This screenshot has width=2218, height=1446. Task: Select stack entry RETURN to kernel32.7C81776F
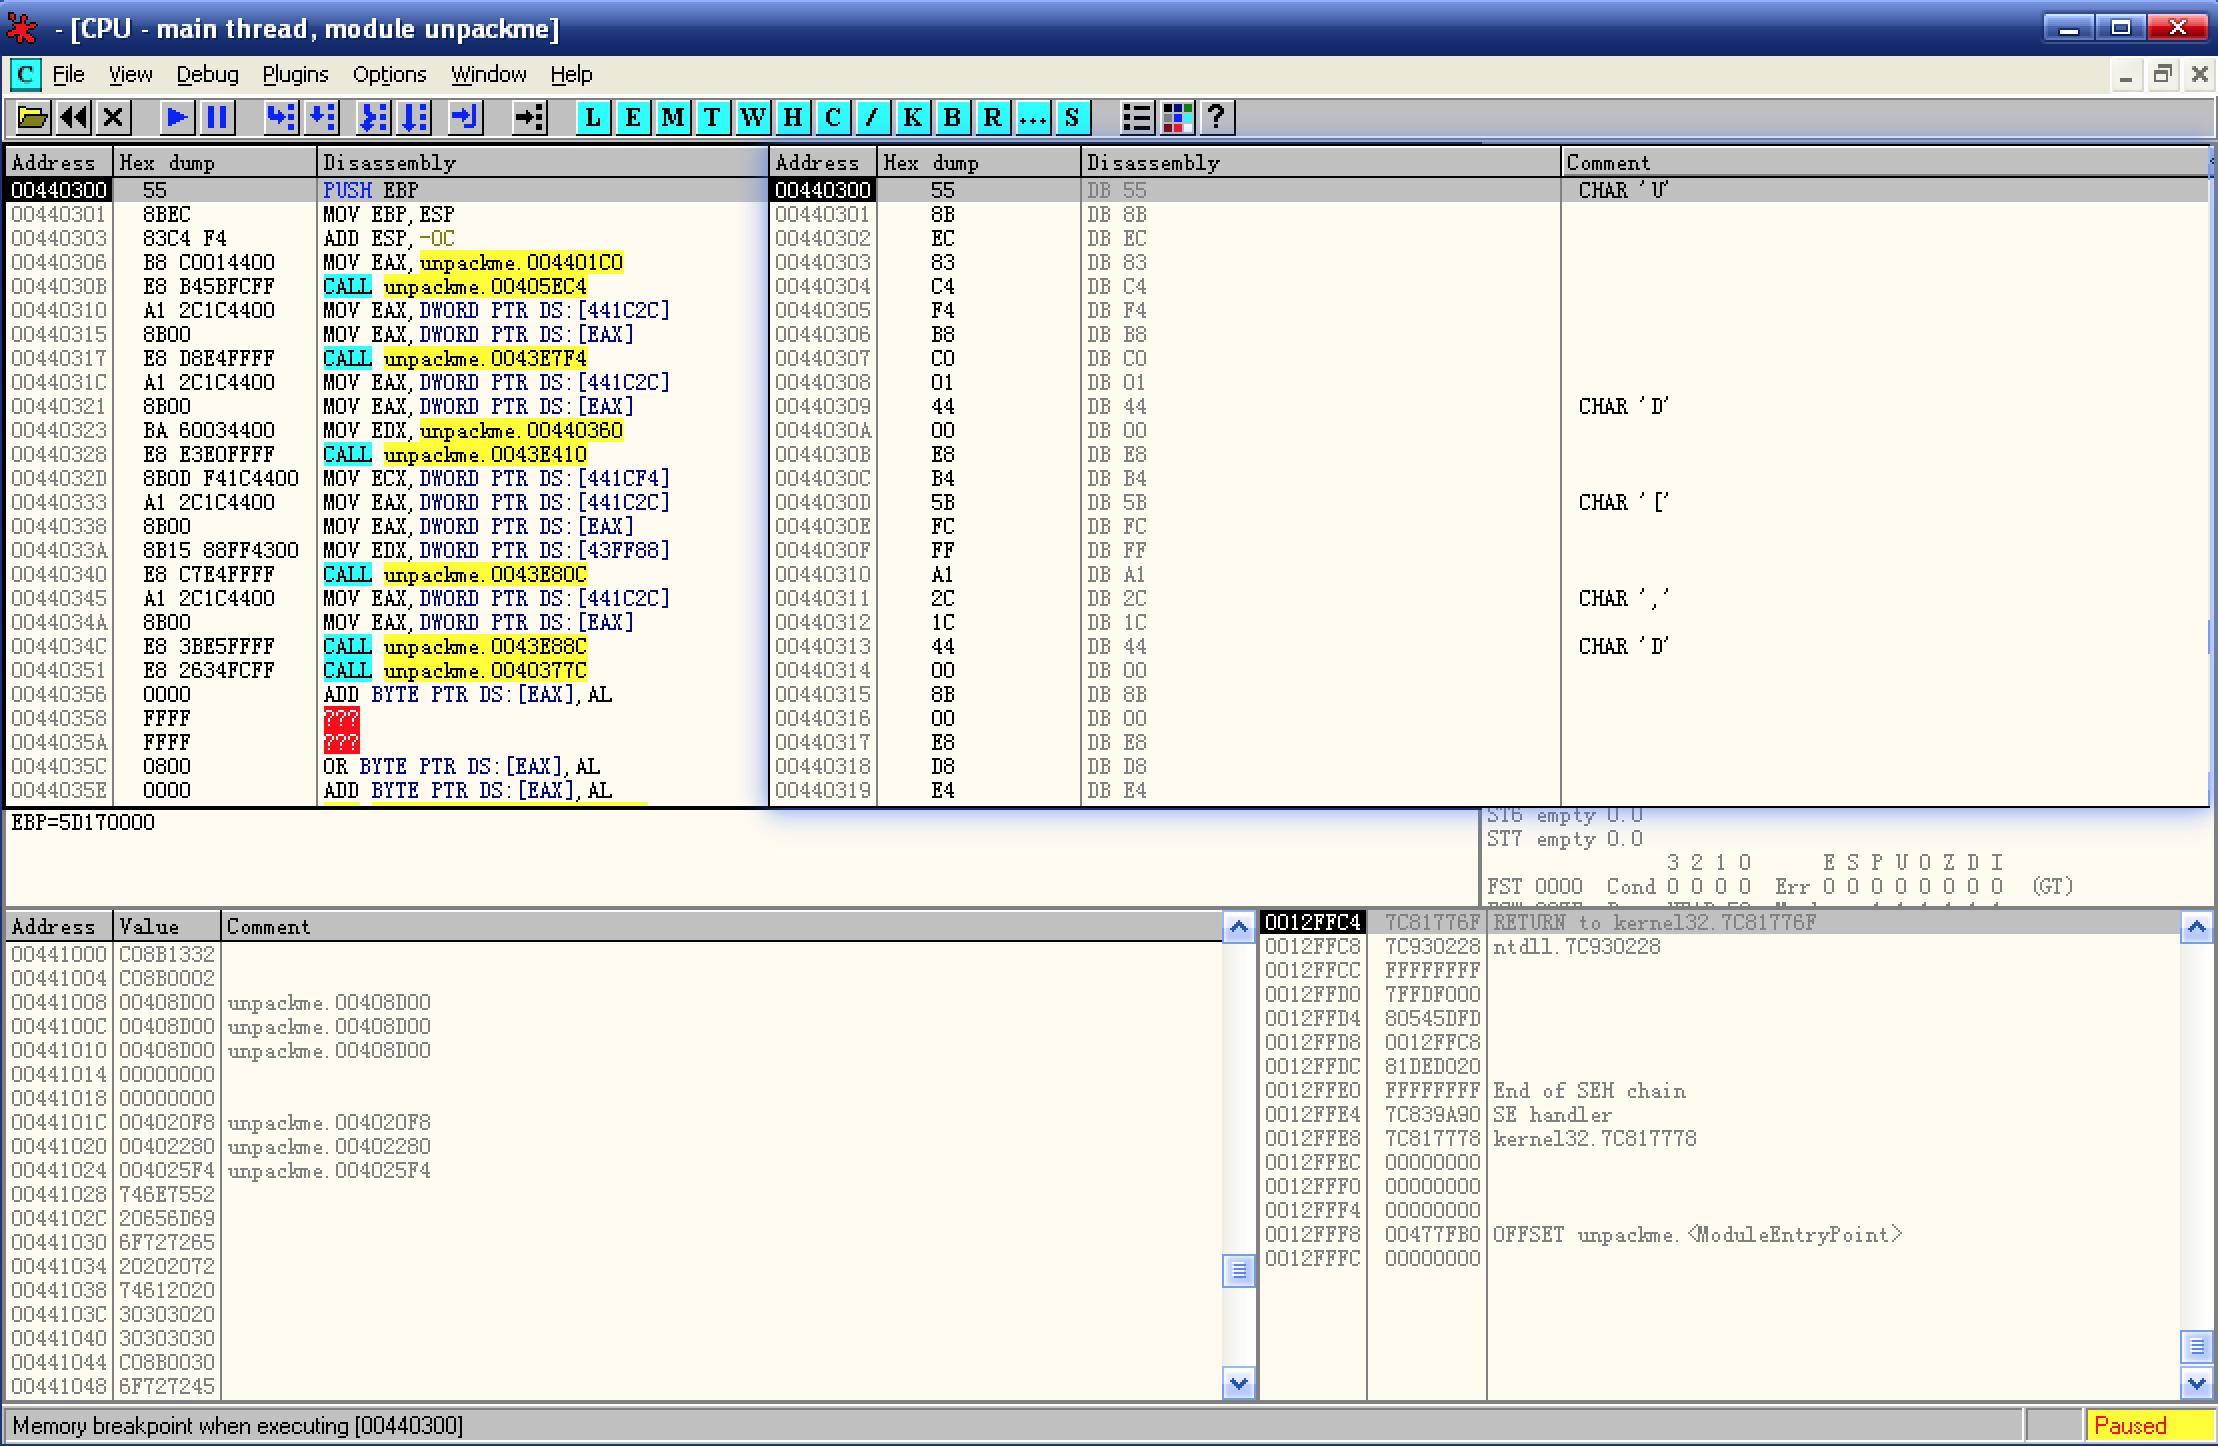pyautogui.click(x=1654, y=922)
